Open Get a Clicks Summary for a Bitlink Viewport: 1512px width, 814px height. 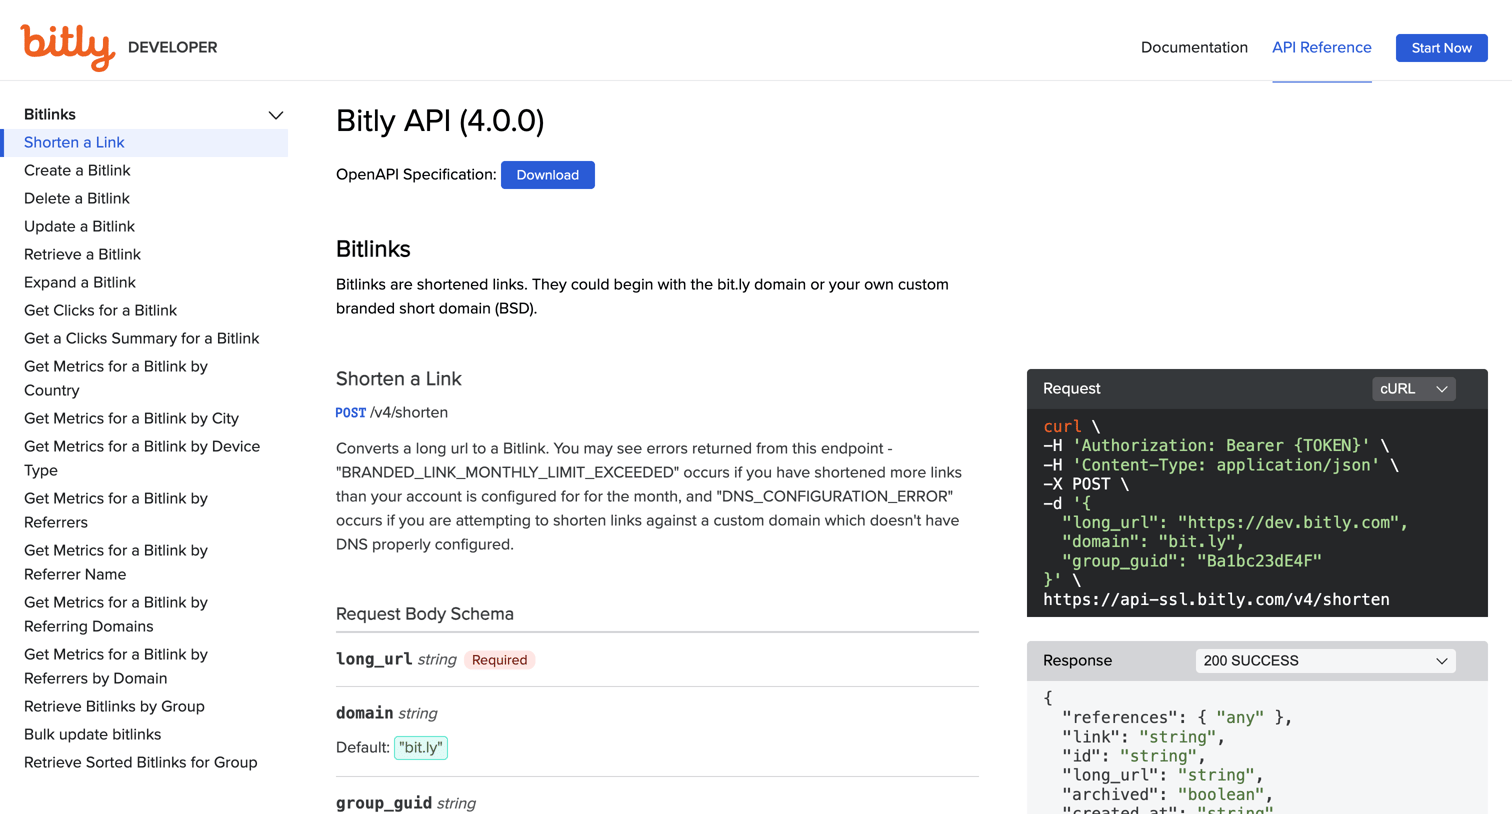[141, 339]
